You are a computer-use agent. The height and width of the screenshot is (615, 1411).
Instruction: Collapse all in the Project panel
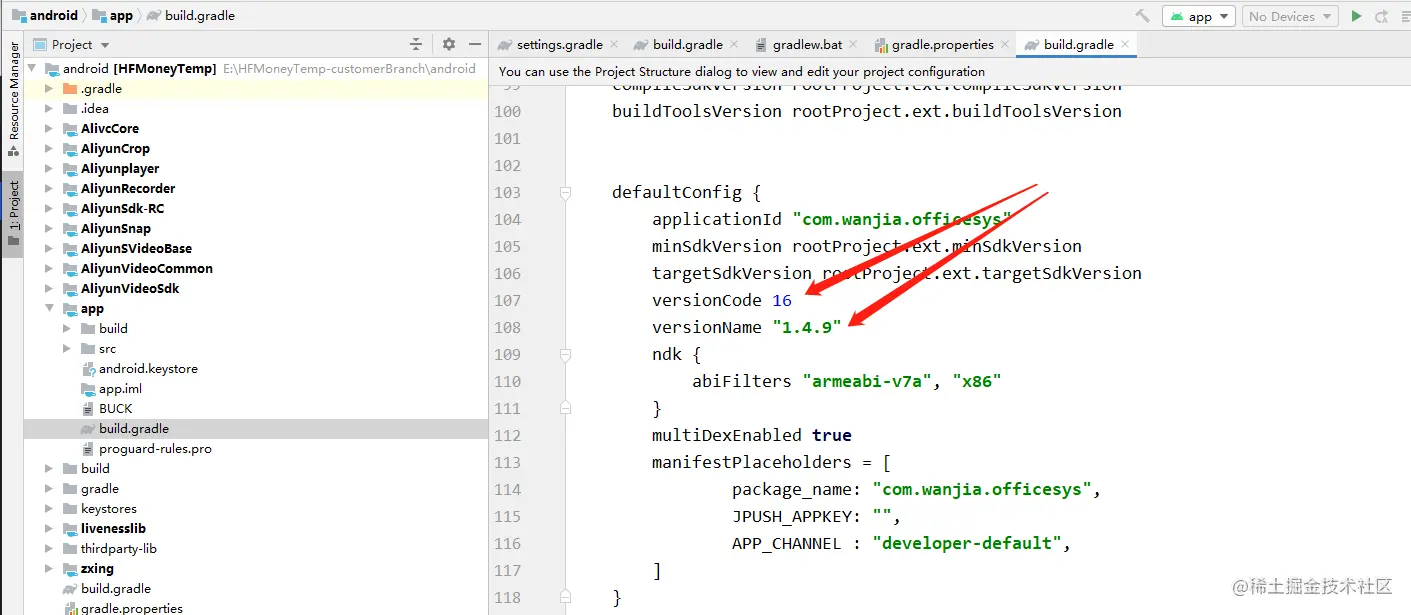(416, 44)
